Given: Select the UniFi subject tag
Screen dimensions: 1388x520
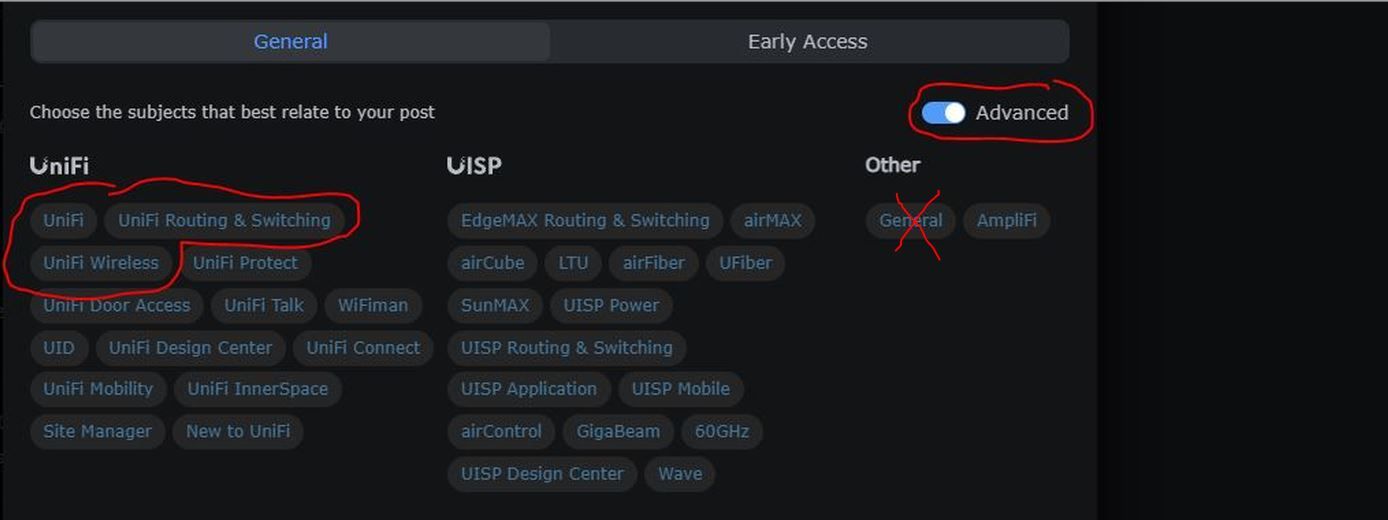Looking at the screenshot, I should (63, 220).
